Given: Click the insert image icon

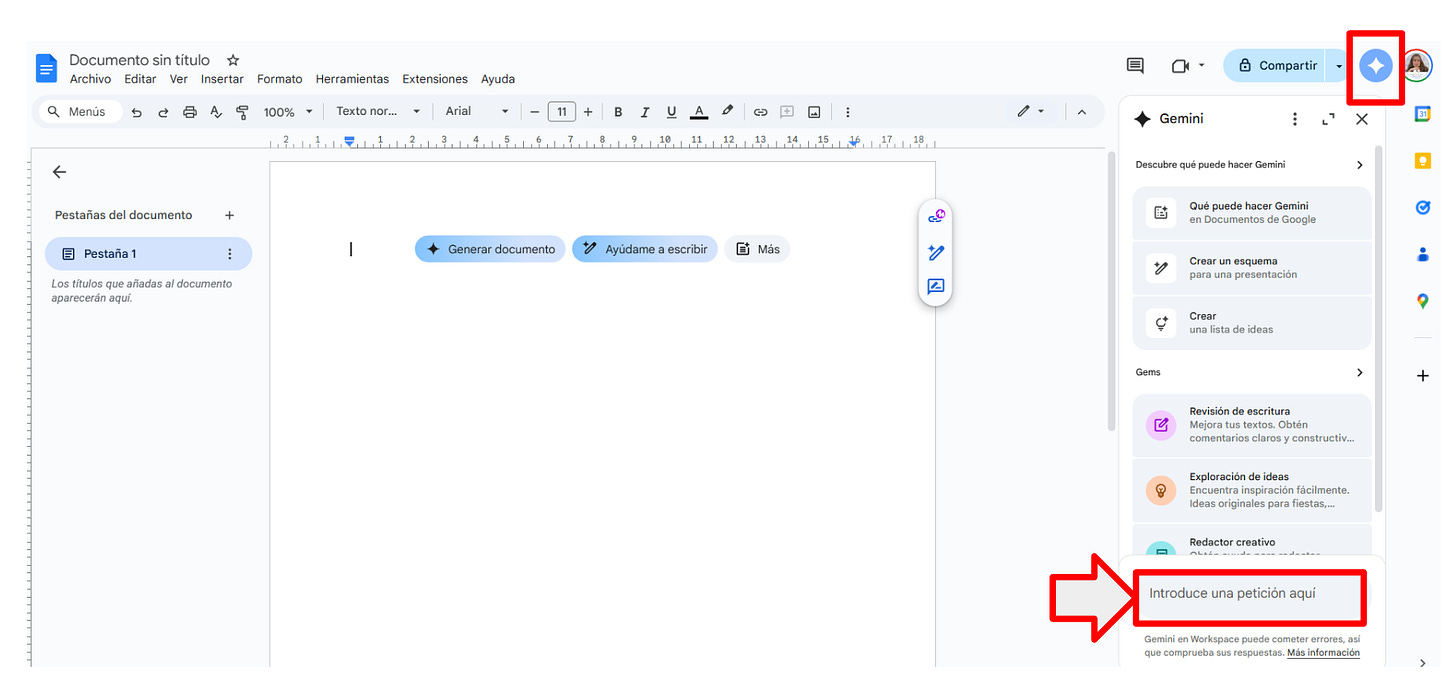Looking at the screenshot, I should click(x=814, y=112).
